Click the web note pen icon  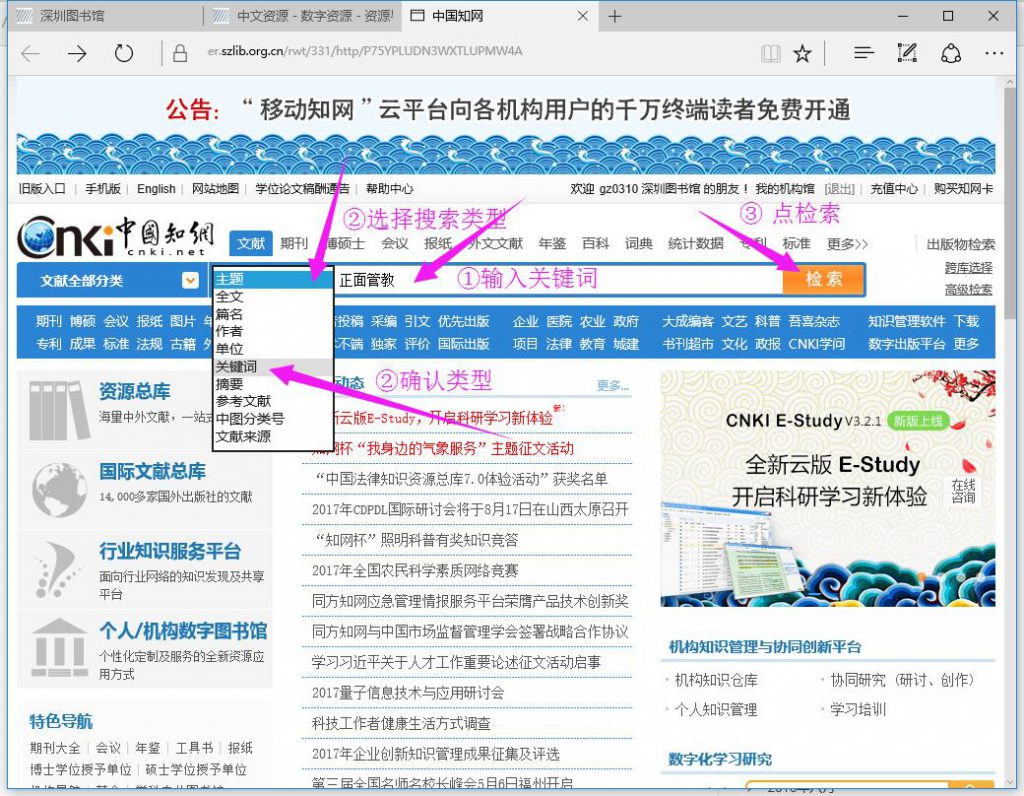coord(908,54)
